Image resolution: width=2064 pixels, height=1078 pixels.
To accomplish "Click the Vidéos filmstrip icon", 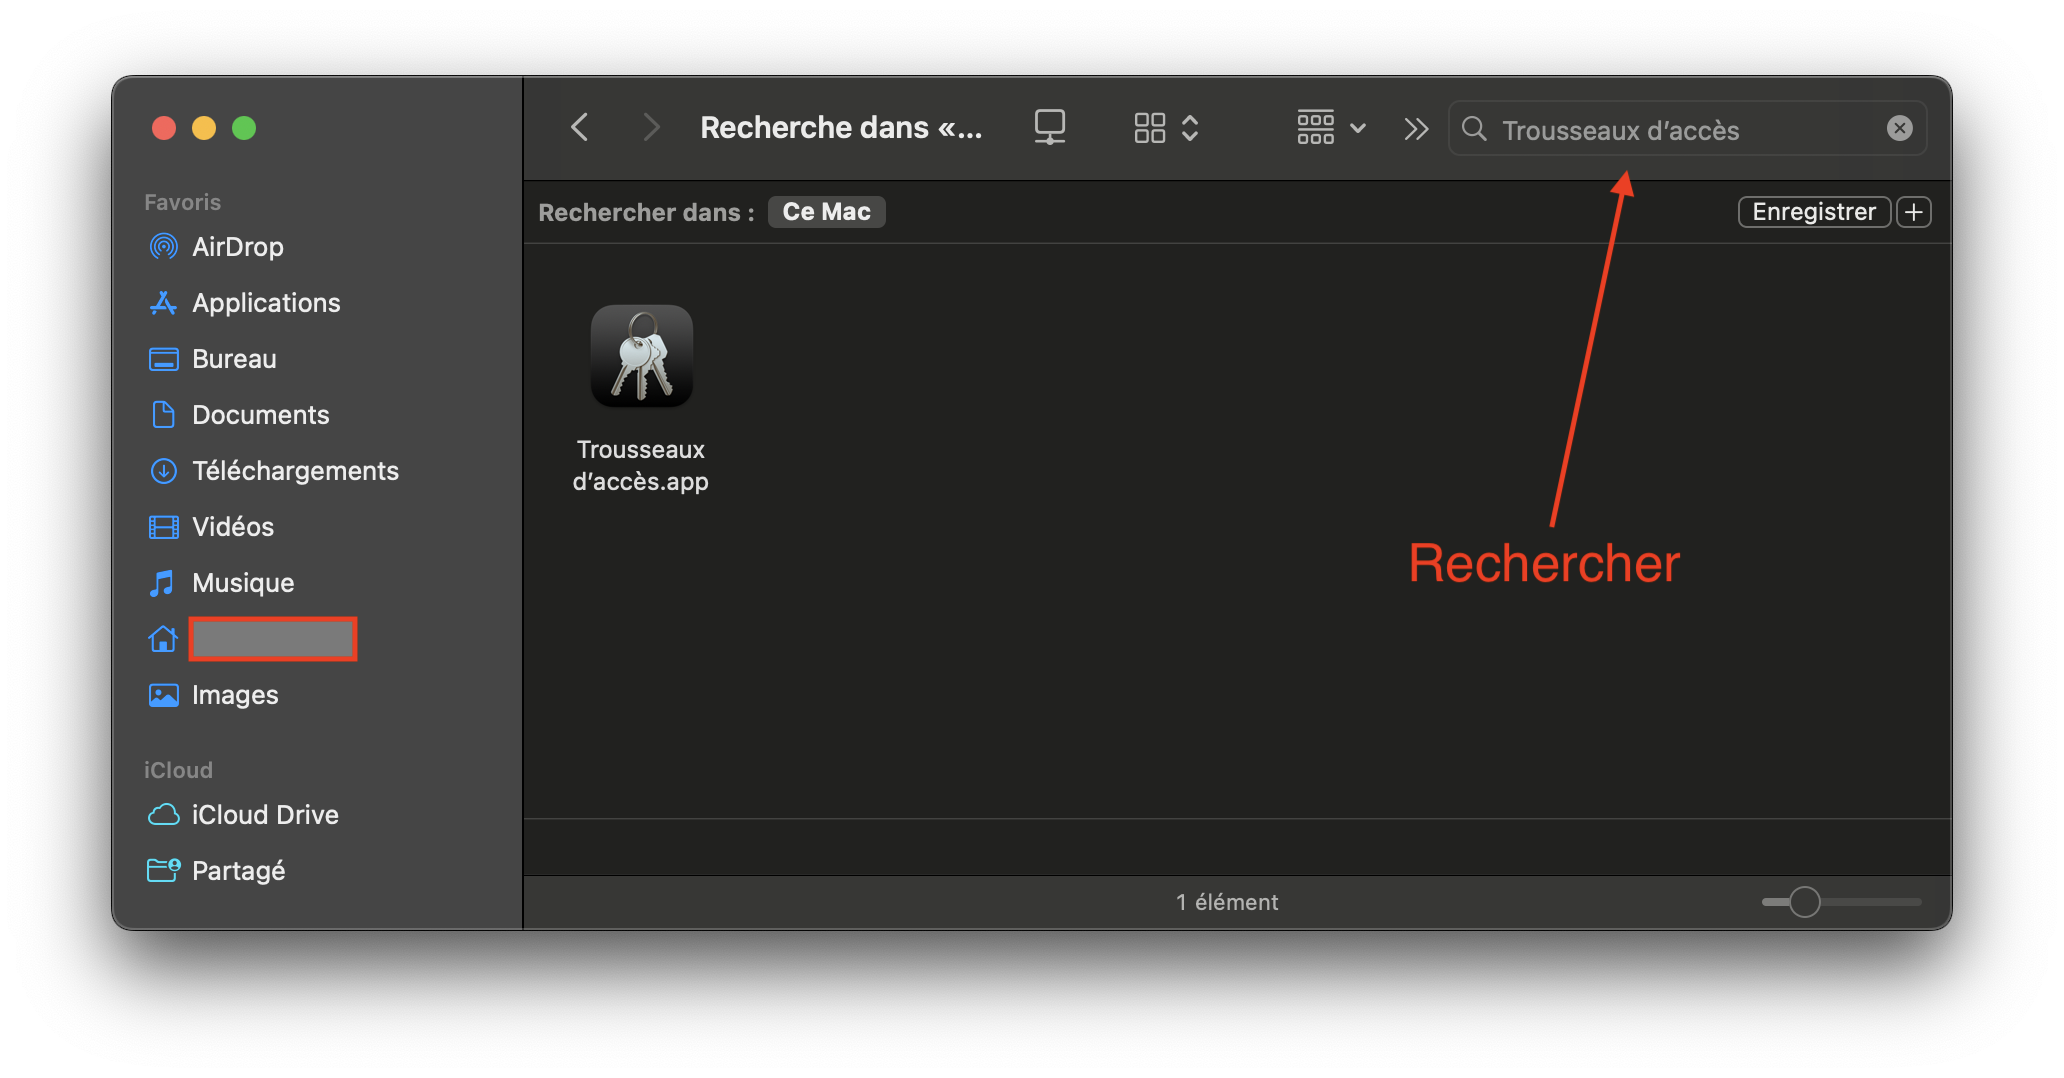I will tap(163, 527).
